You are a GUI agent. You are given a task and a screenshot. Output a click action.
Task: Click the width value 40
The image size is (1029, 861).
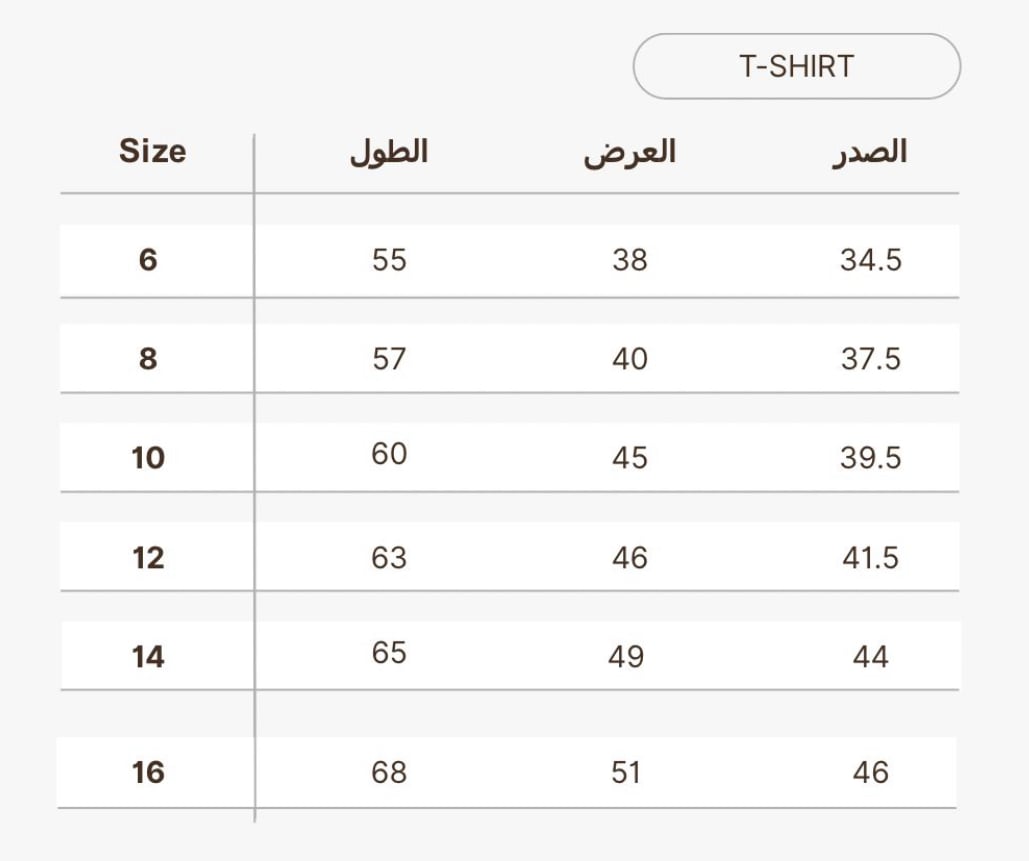630,359
